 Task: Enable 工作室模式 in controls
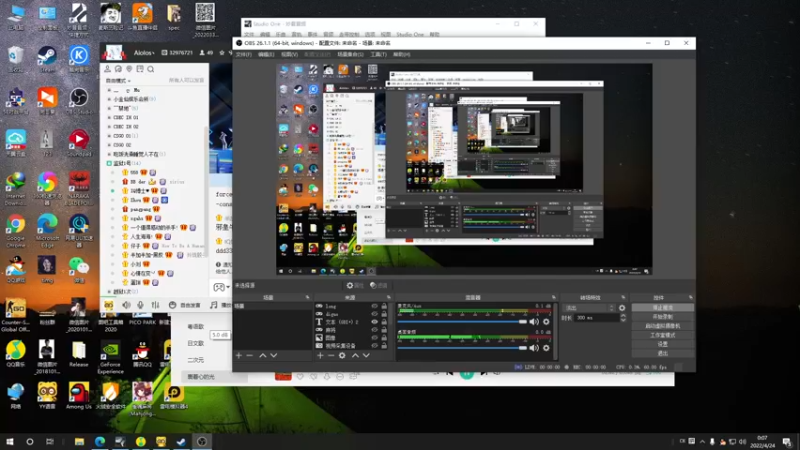coord(662,335)
